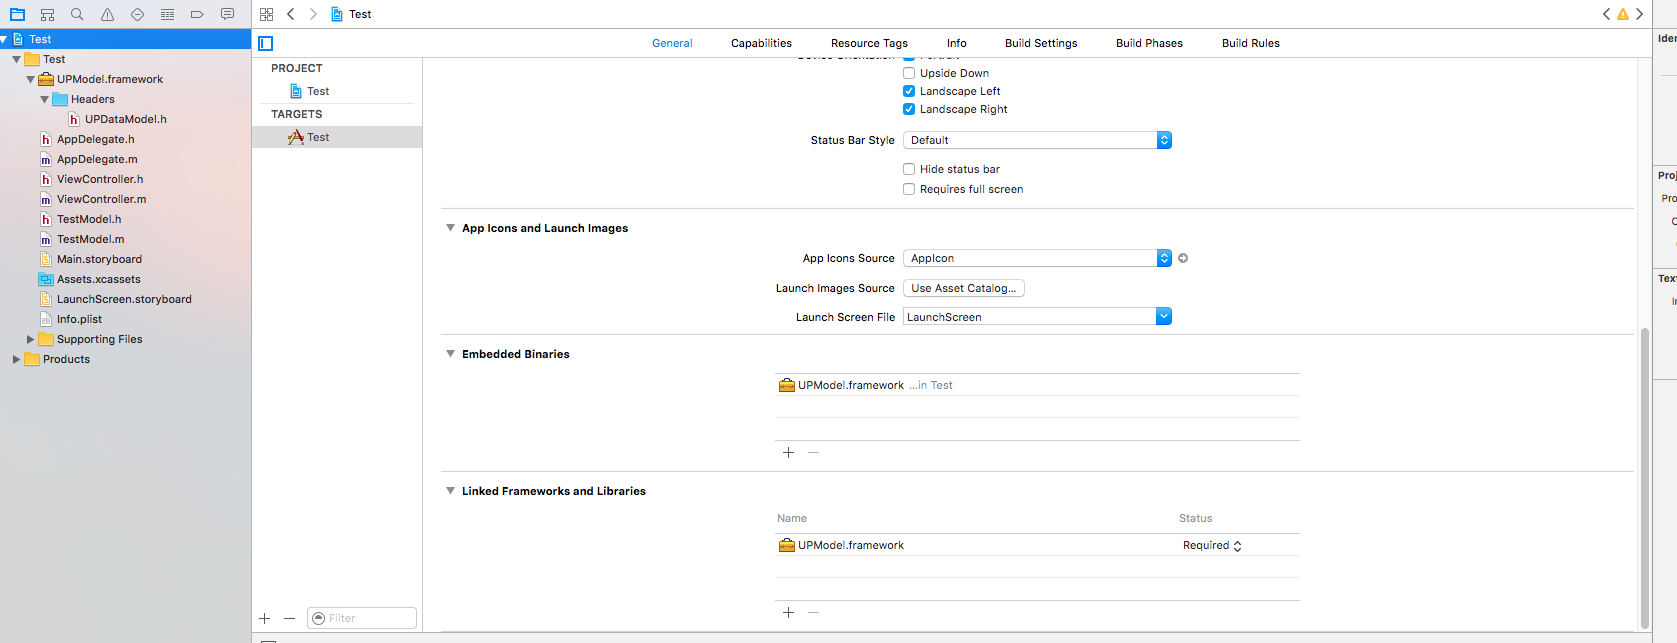Viewport: 1677px width, 643px height.
Task: Click the arrow next to App Icons Source
Action: (x=1183, y=258)
